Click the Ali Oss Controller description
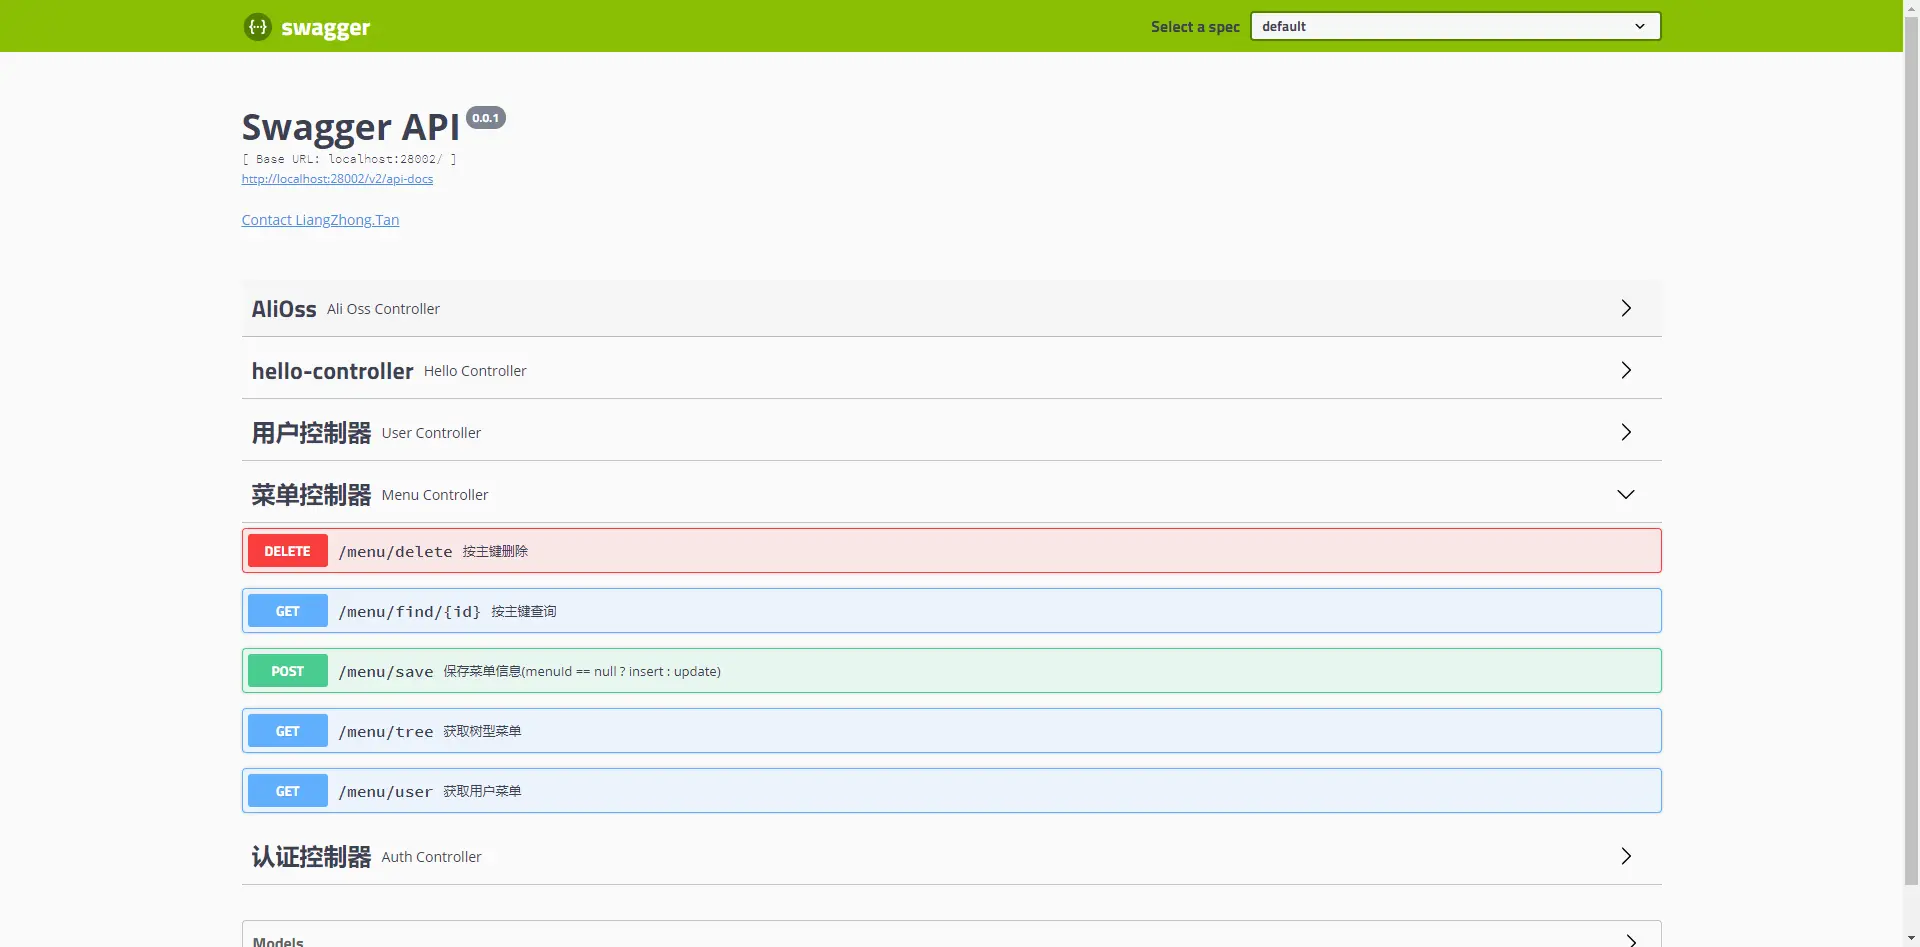 tap(383, 309)
